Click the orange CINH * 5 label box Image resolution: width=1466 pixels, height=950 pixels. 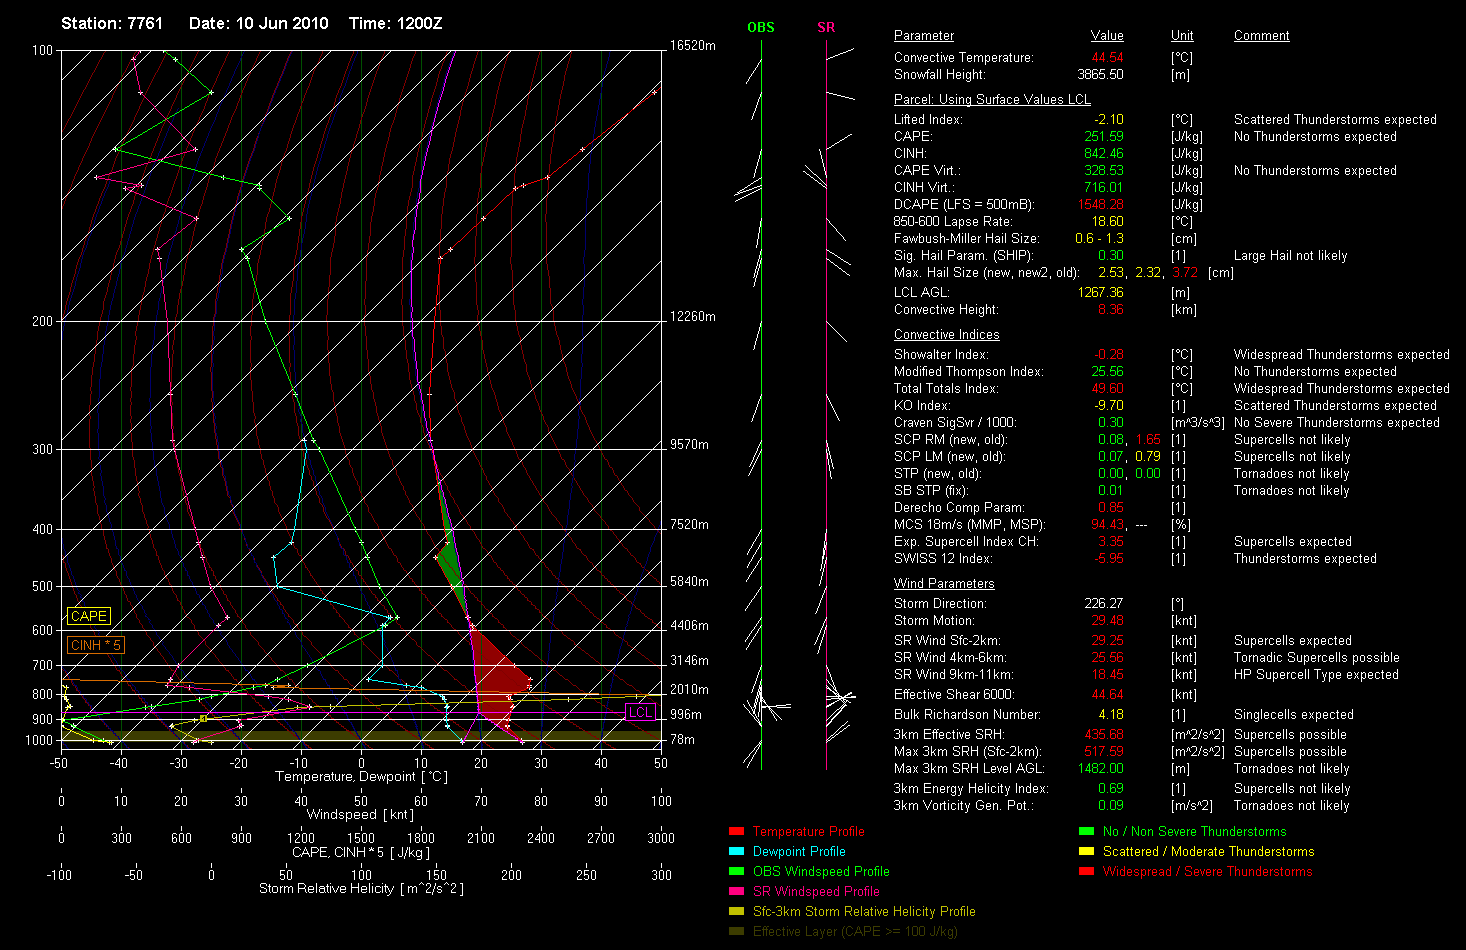pos(95,645)
